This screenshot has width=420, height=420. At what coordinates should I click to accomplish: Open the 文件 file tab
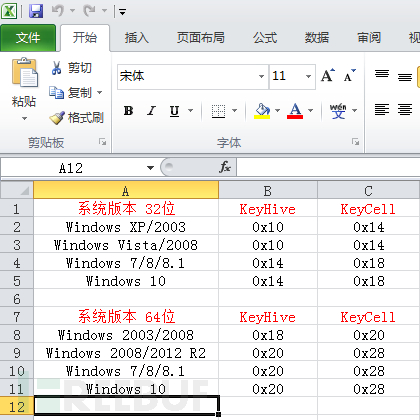(x=28, y=38)
